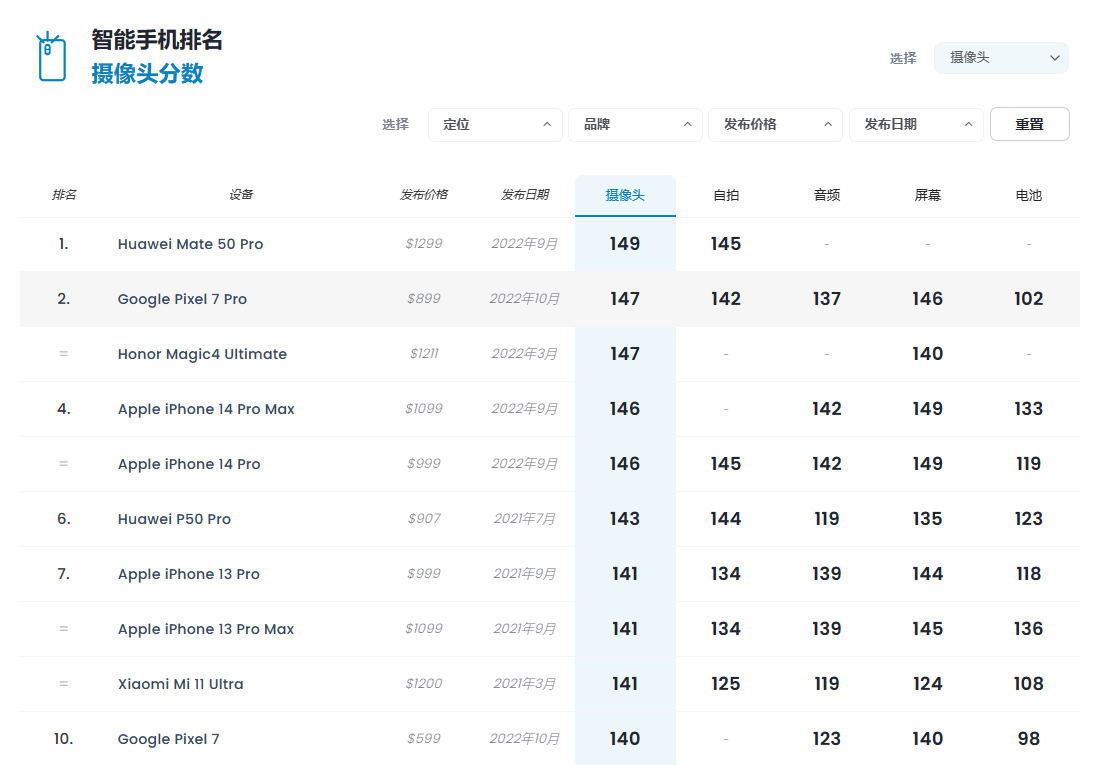Screen dimensions: 1100x765
Task: Switch to the 音频 column tab
Action: click(x=827, y=196)
